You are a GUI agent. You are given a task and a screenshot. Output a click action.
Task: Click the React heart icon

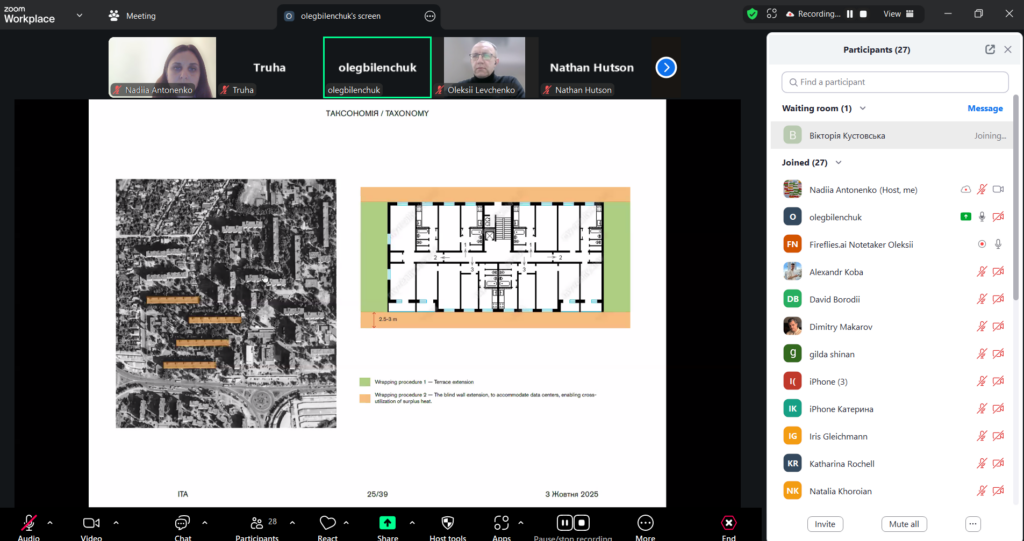[327, 523]
